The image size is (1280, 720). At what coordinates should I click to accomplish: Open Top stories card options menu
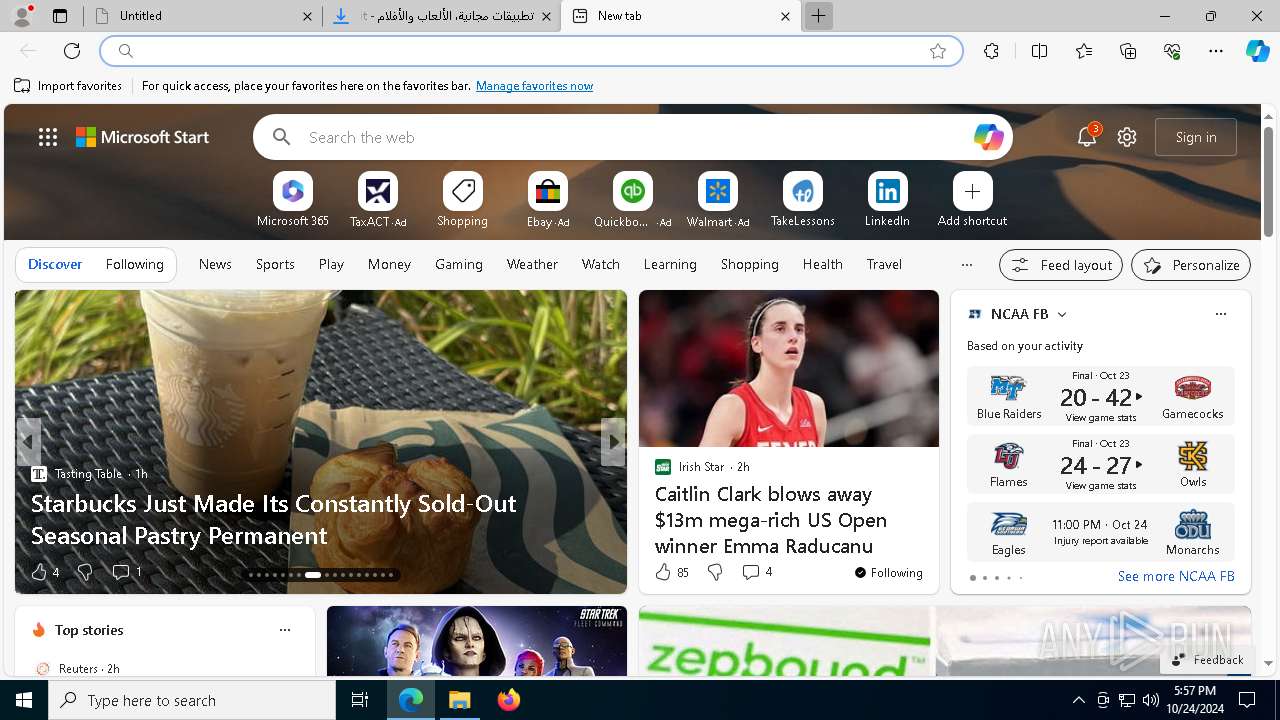[x=285, y=630]
